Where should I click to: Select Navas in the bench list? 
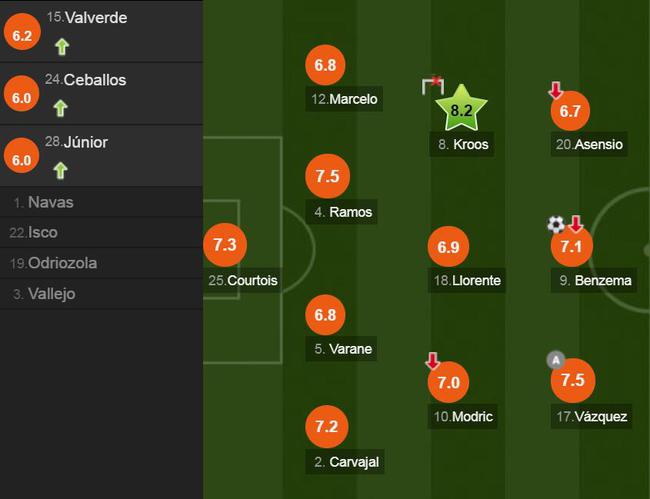click(x=101, y=202)
